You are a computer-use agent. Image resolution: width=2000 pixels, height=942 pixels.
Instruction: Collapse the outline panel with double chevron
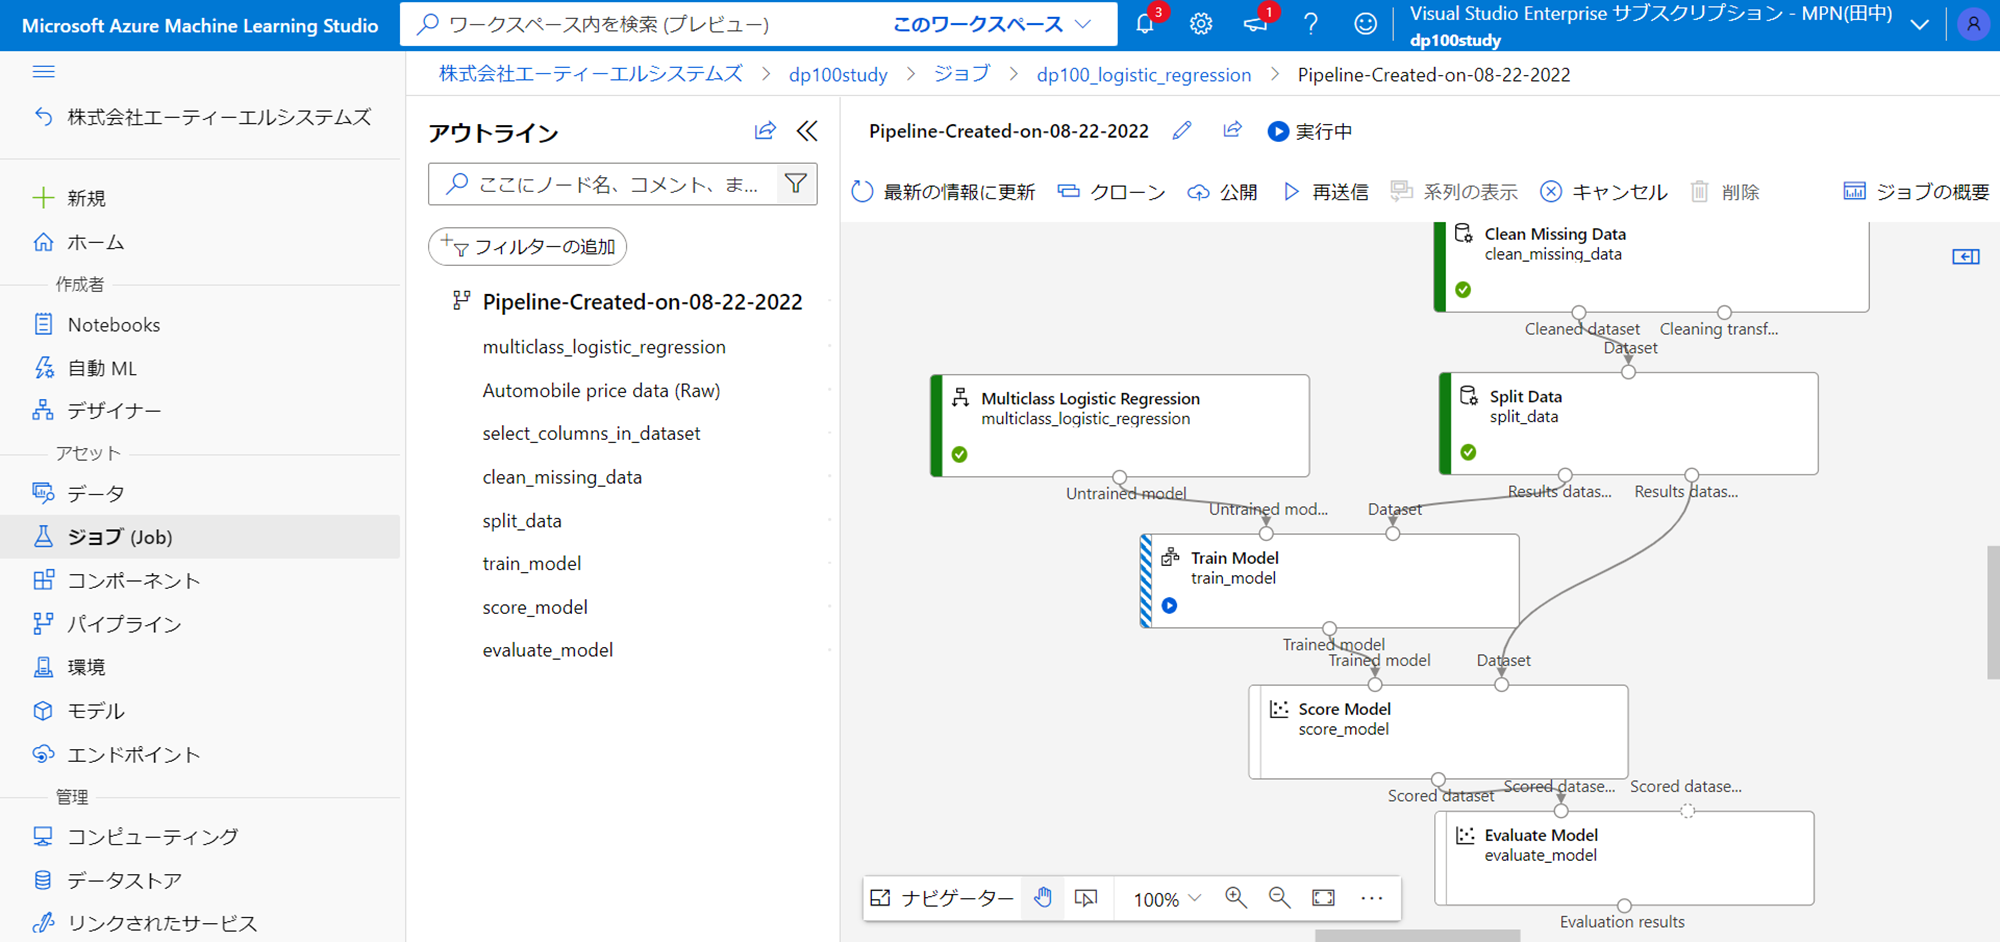click(x=807, y=131)
